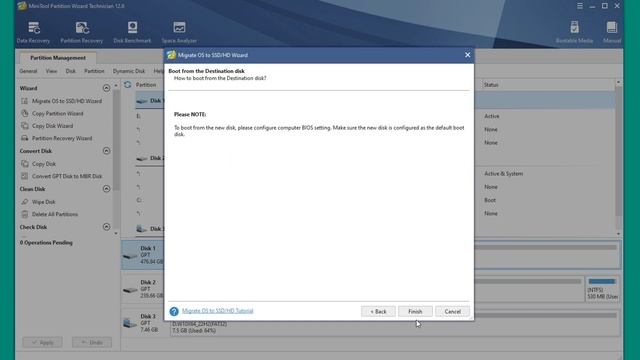This screenshot has width=640, height=360.
Task: Collapse the Wizard section
Action: coord(107,88)
